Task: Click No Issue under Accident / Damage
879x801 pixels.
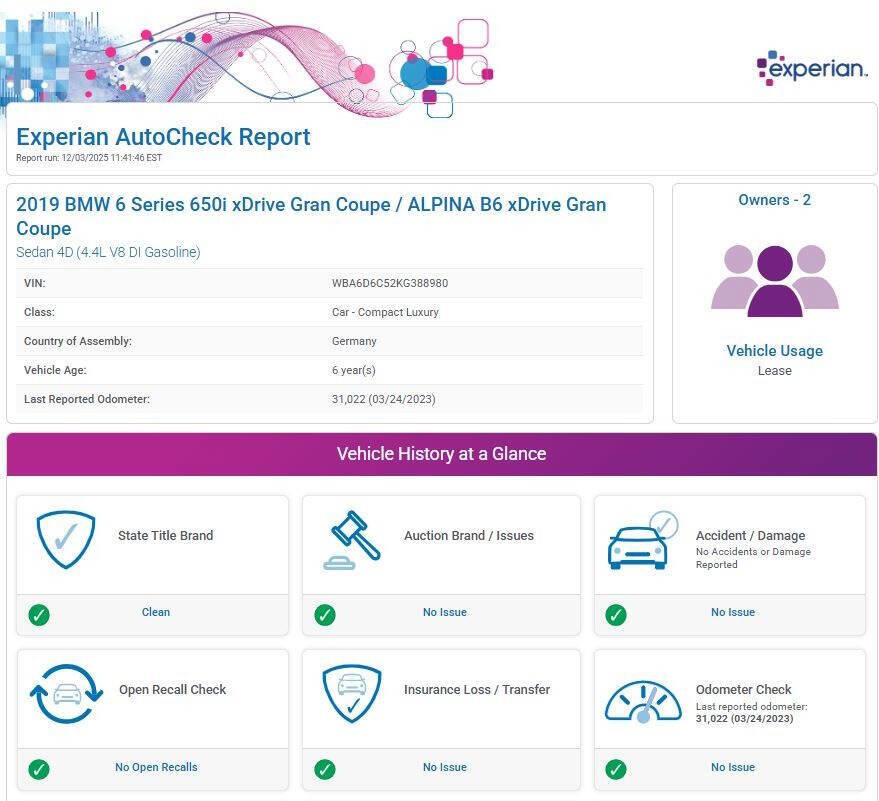Action: (732, 612)
